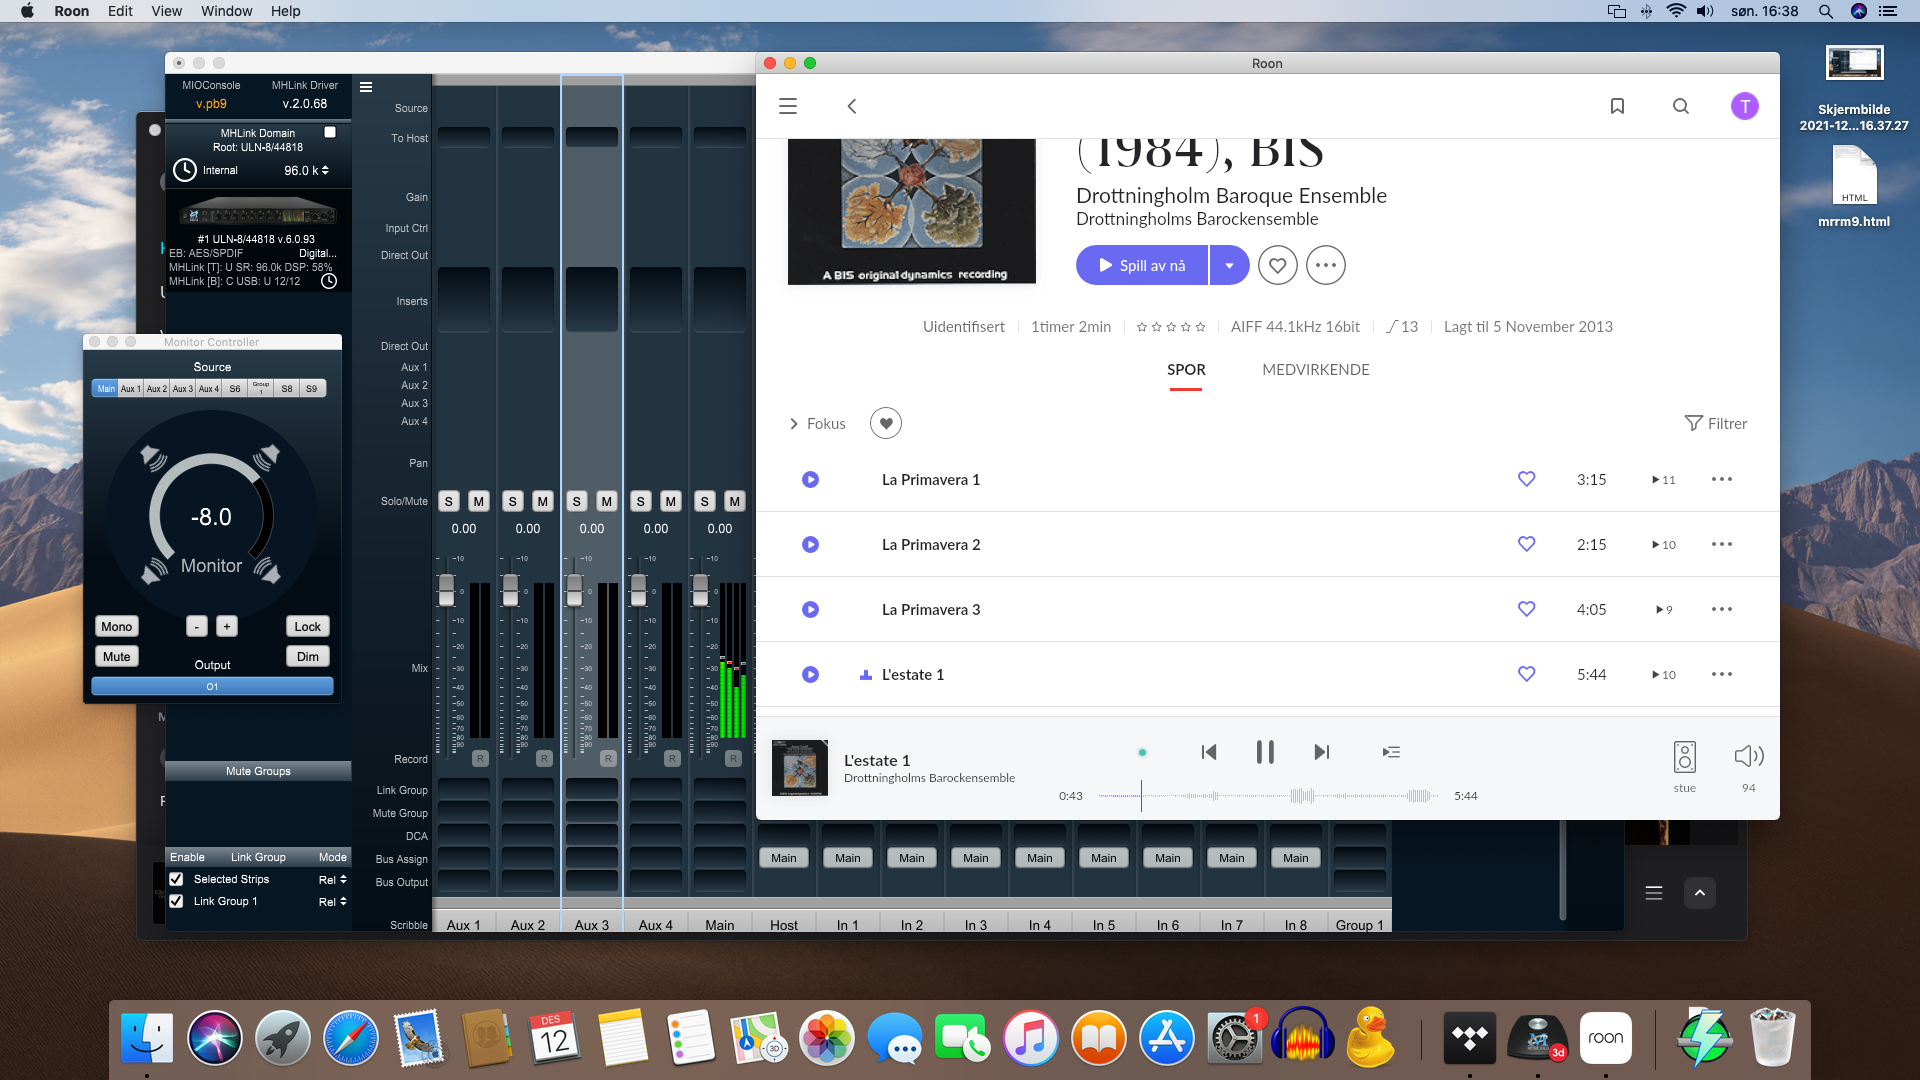The image size is (1920, 1080).
Task: Open Edit menu in menu bar
Action: [x=120, y=11]
